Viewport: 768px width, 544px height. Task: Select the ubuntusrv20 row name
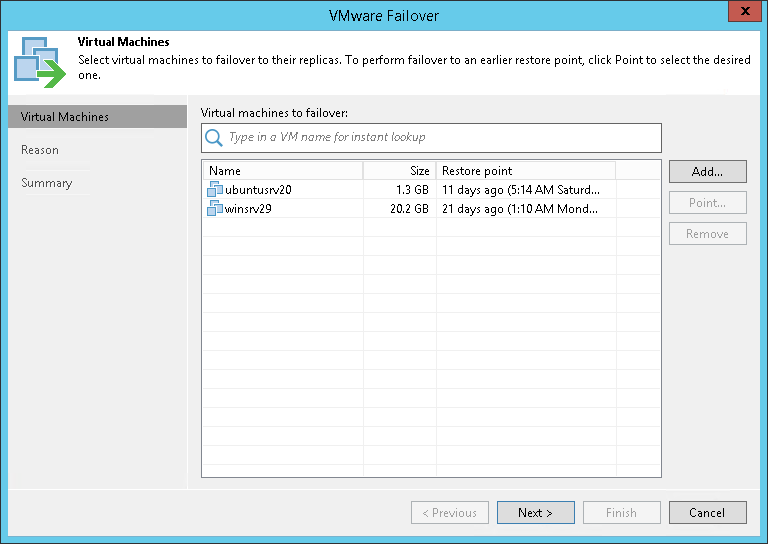[258, 189]
